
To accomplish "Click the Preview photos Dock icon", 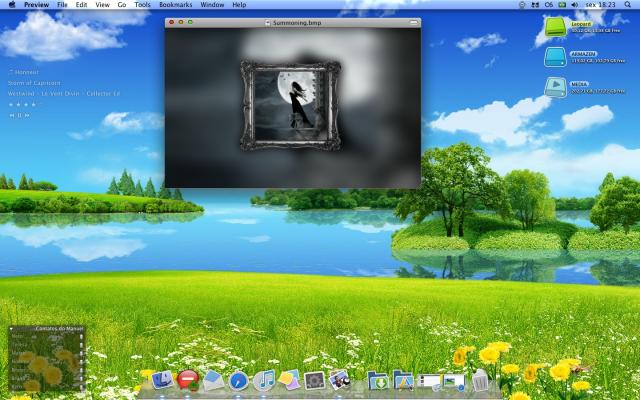I will click(339, 380).
